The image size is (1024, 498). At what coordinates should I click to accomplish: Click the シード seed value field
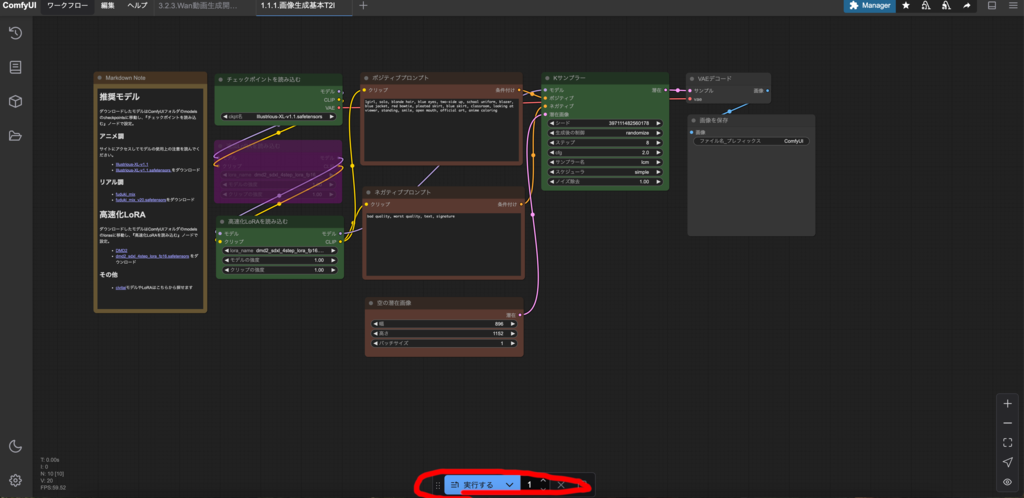click(x=605, y=123)
